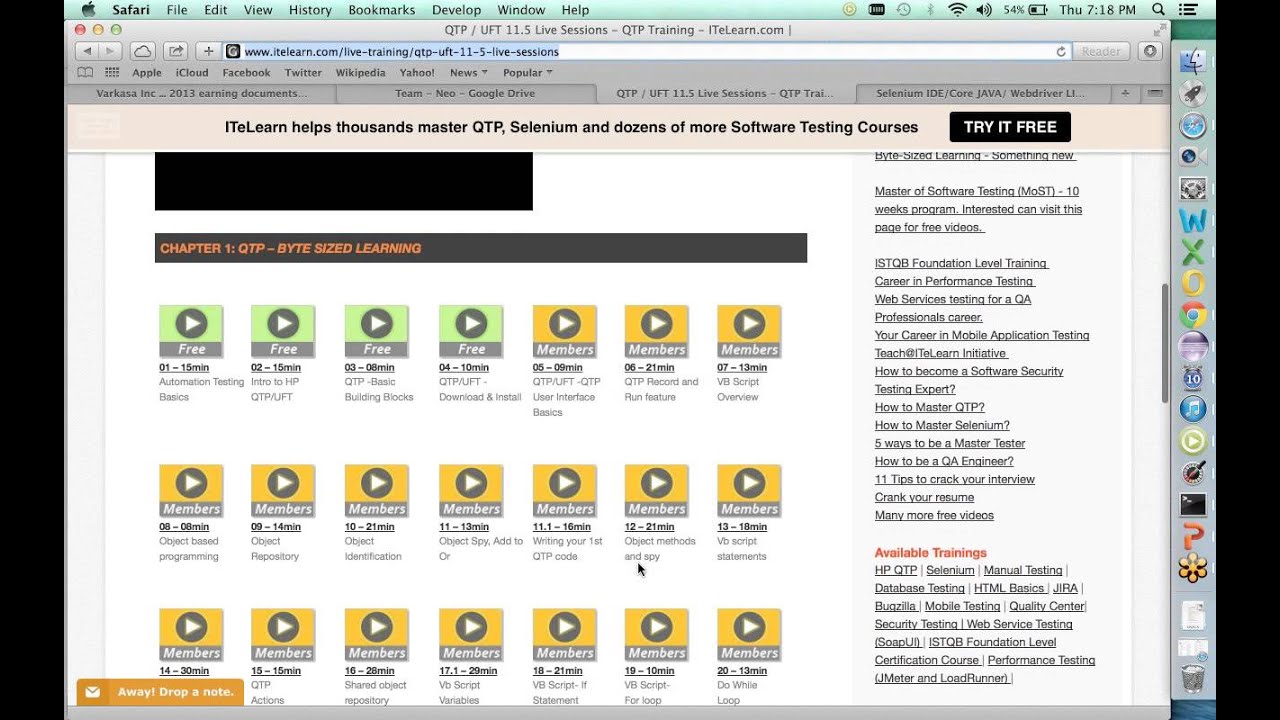
Task: Click Away! Drop a note button
Action: coord(160,692)
